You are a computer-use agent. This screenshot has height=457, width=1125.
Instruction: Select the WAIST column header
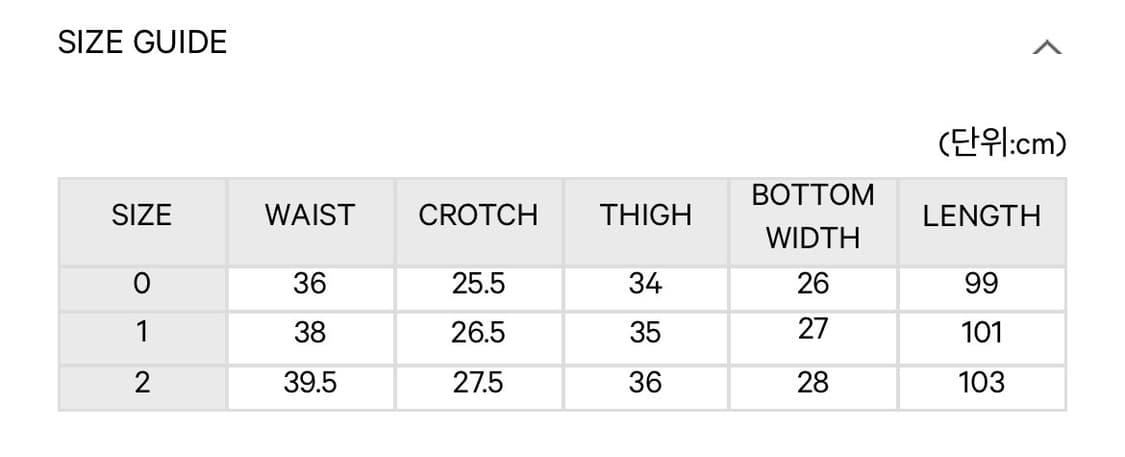pos(310,215)
